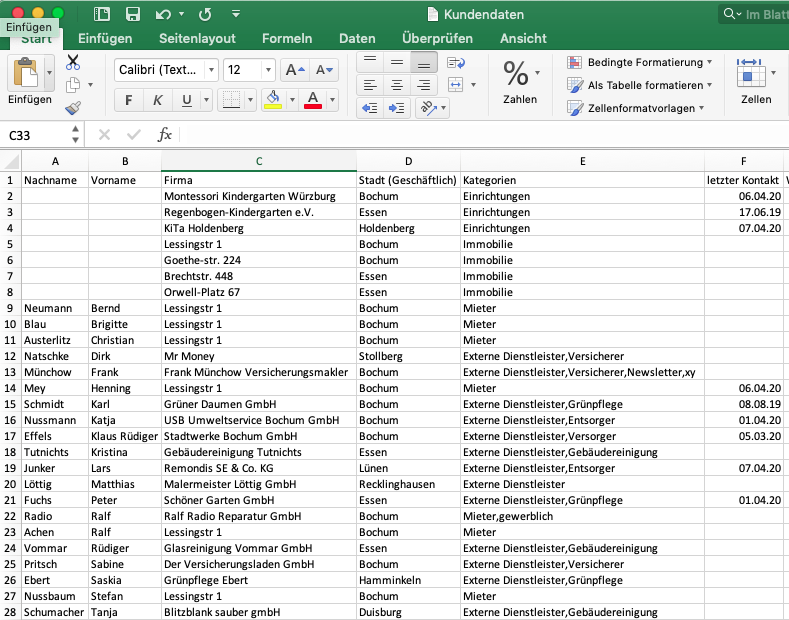
Task: Switch to the Überprüfen ribbon tab
Action: tap(437, 38)
